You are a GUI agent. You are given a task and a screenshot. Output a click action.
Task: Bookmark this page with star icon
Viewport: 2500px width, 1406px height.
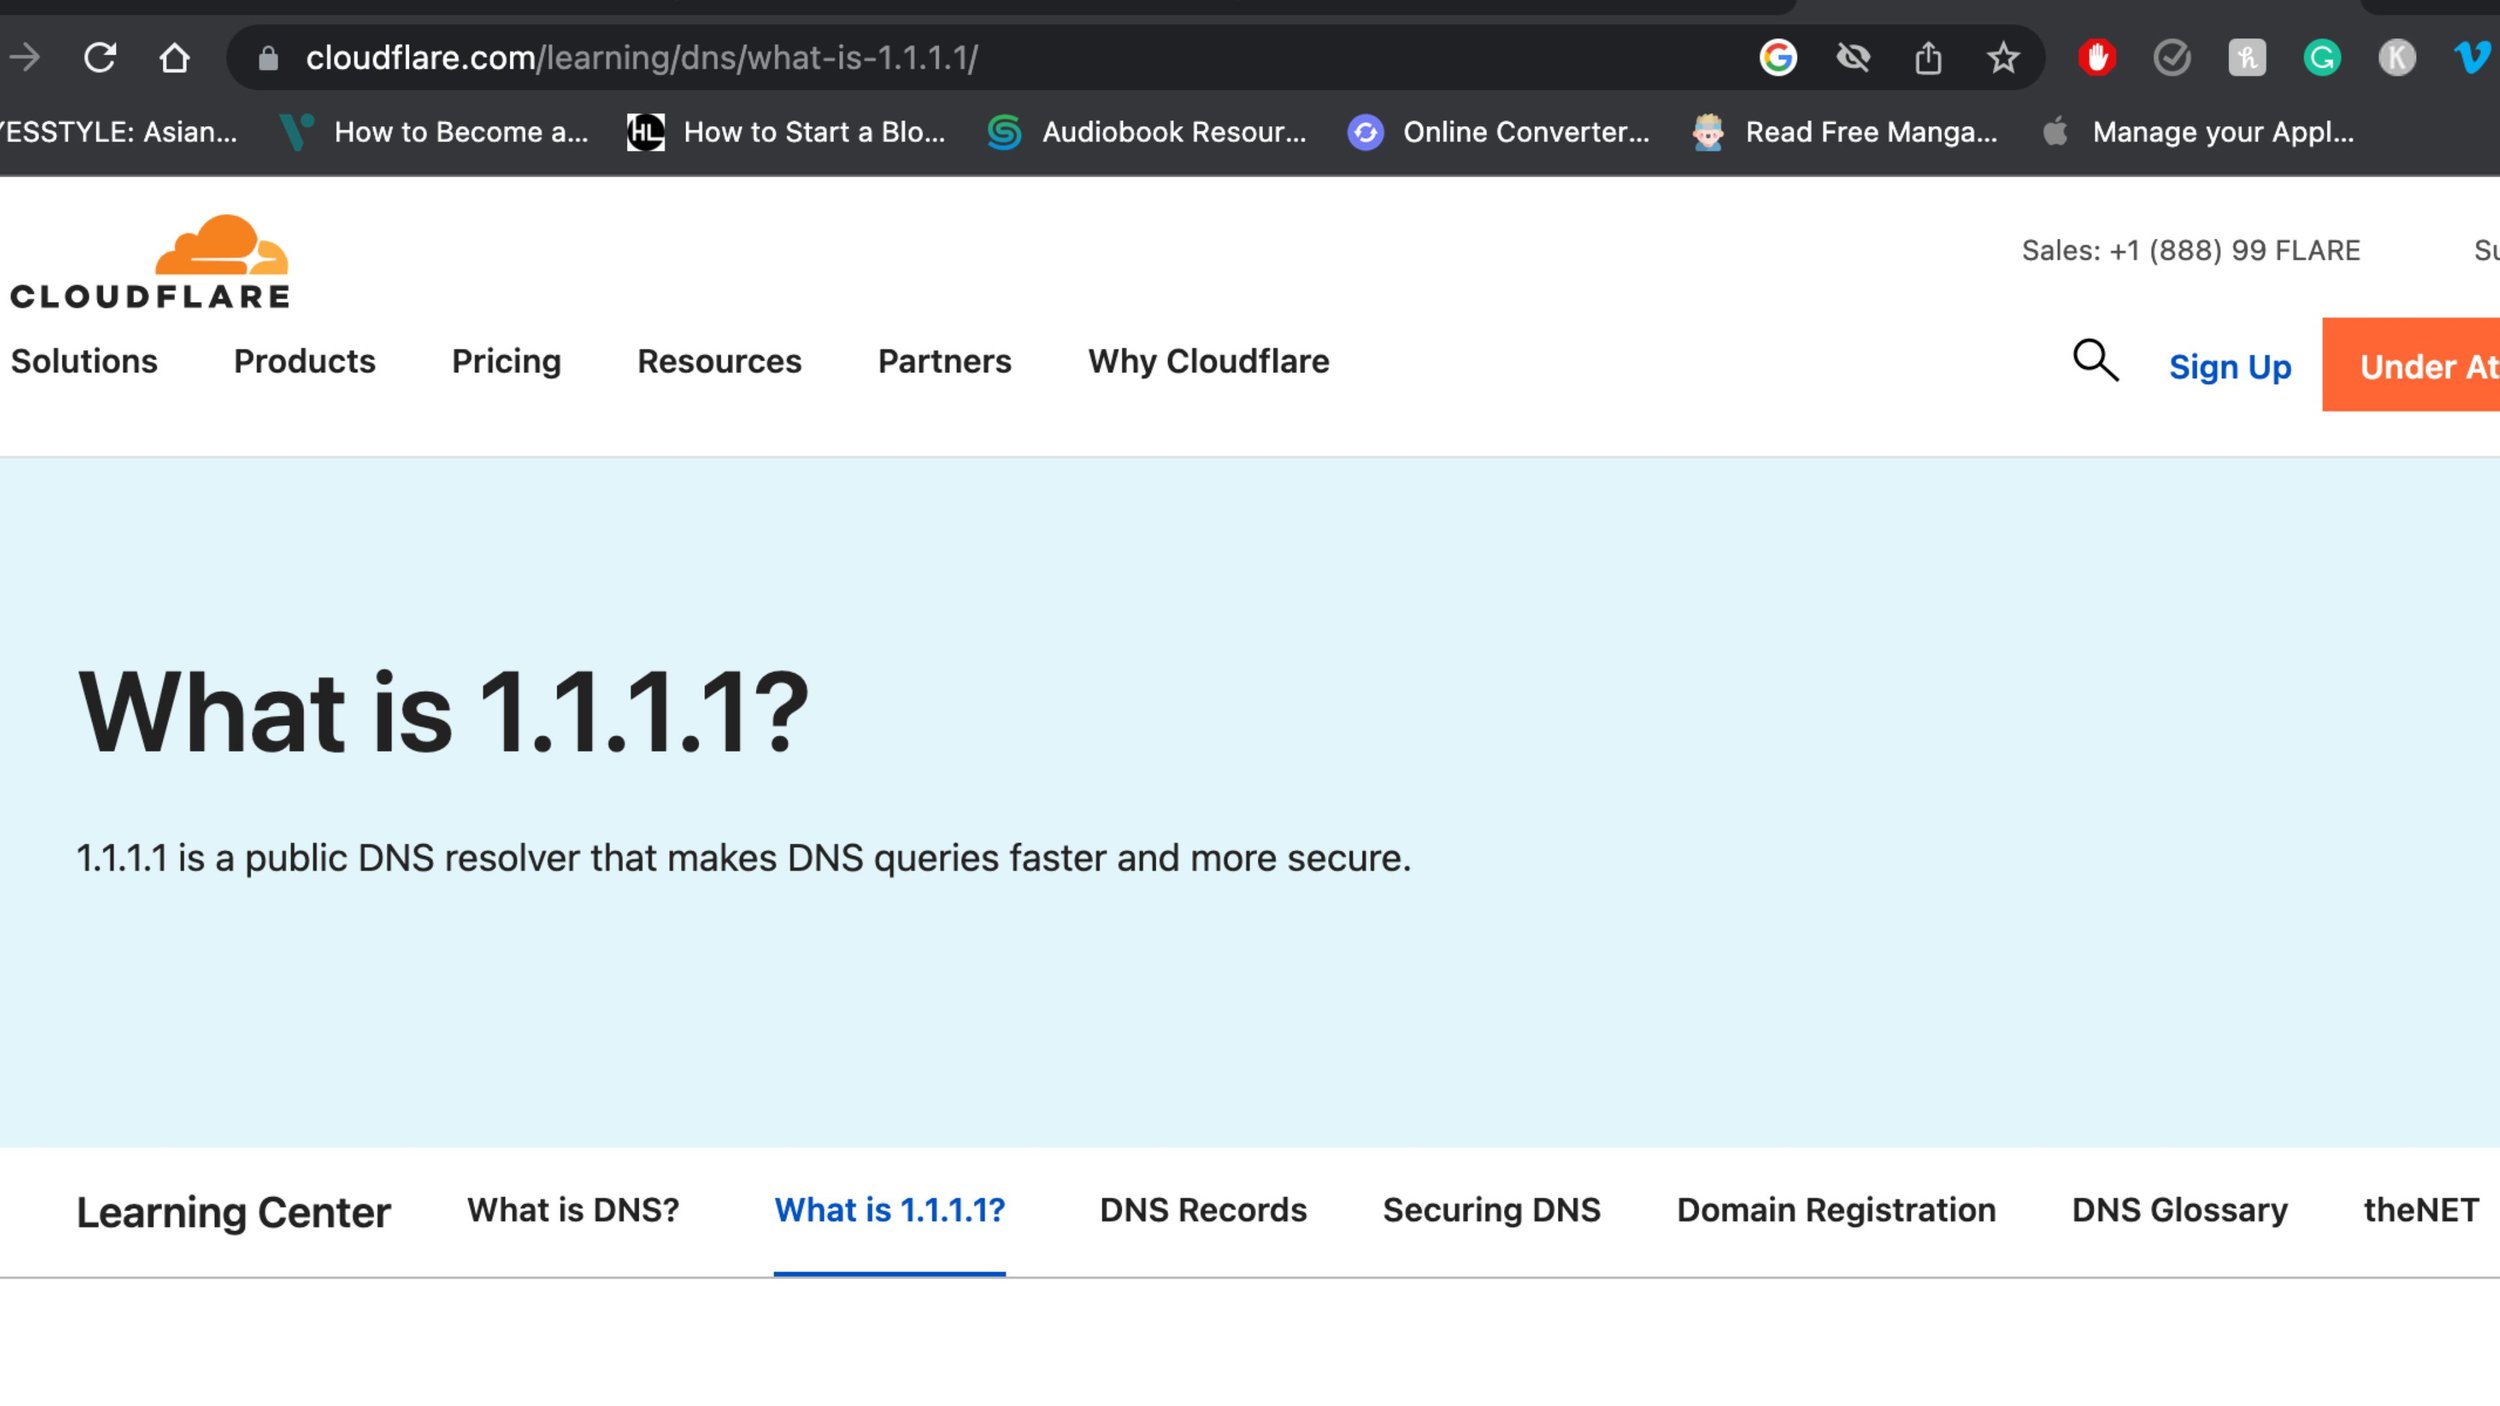tap(2003, 58)
